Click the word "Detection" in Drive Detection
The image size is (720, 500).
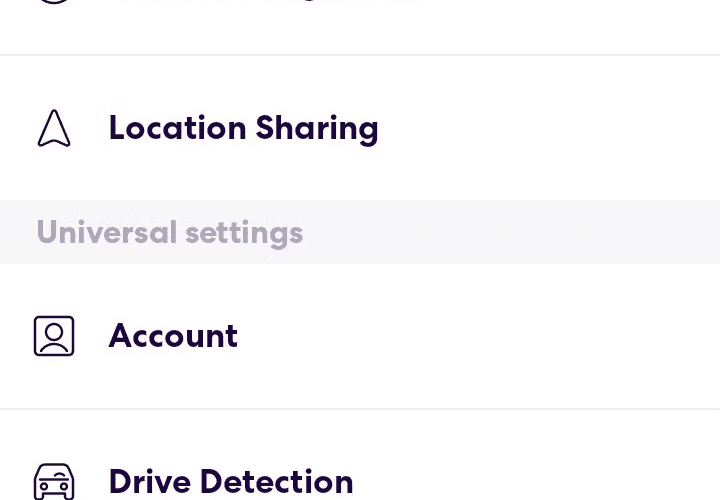[x=277, y=482]
